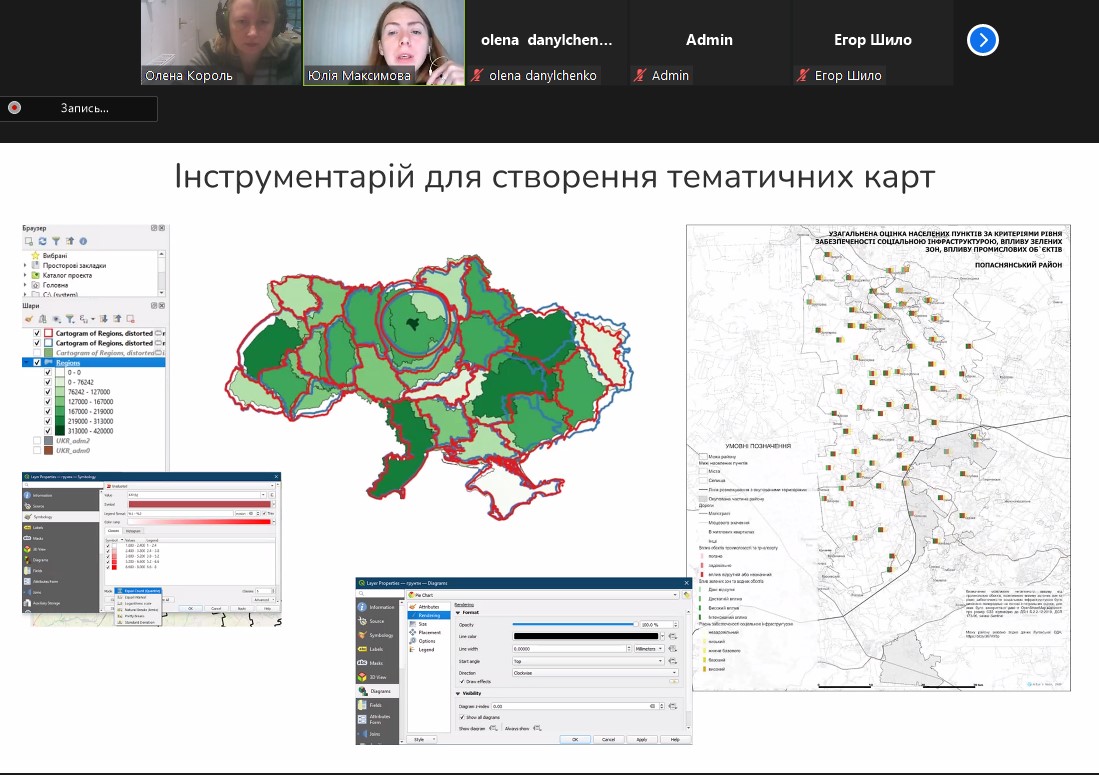Click the filter legend icon in Шари toolbar

coord(70,319)
